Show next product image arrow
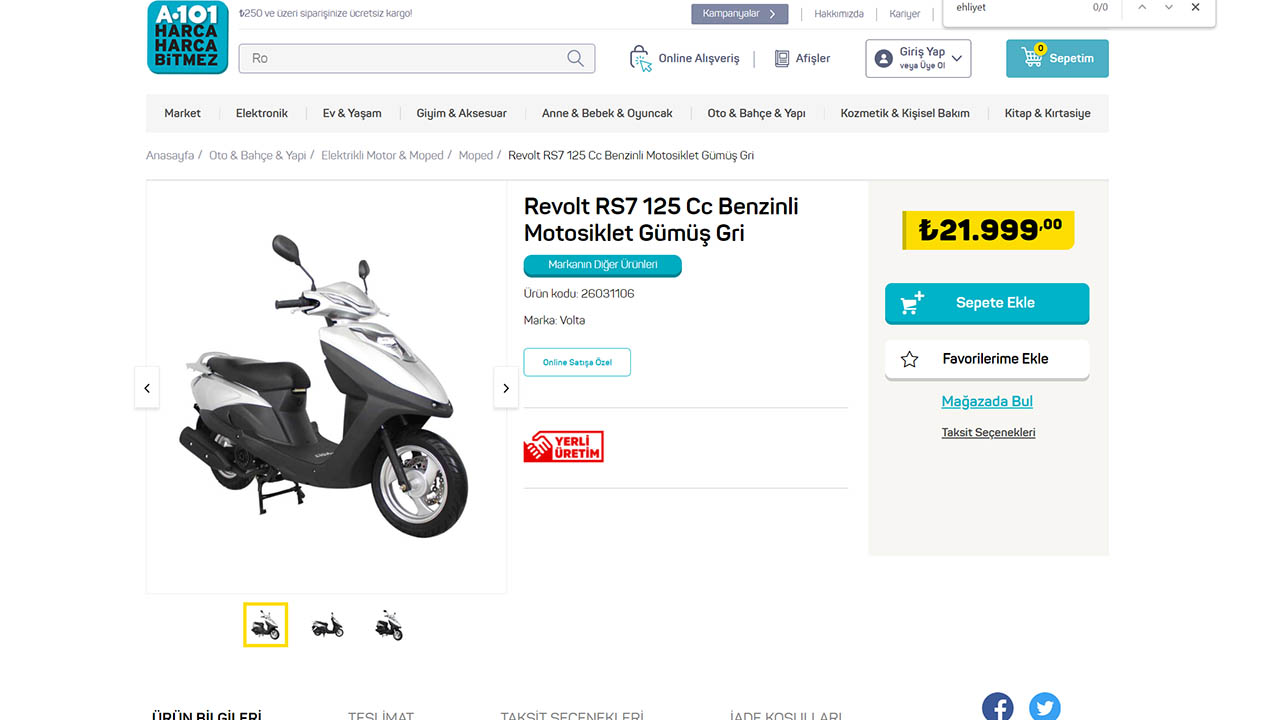Image resolution: width=1280 pixels, height=720 pixels. pos(506,388)
